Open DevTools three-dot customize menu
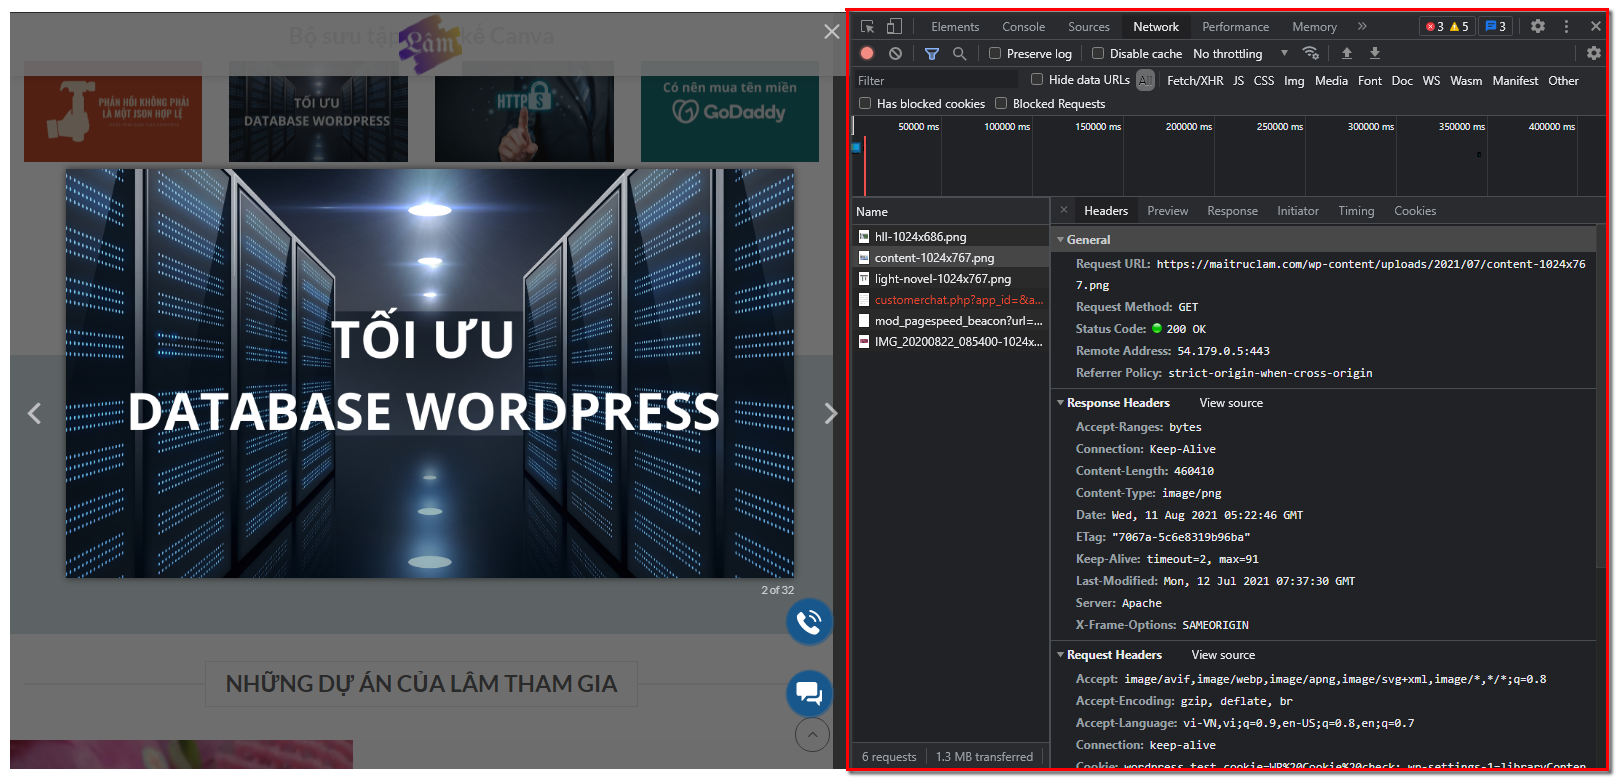The width and height of the screenshot is (1619, 780). click(1566, 27)
